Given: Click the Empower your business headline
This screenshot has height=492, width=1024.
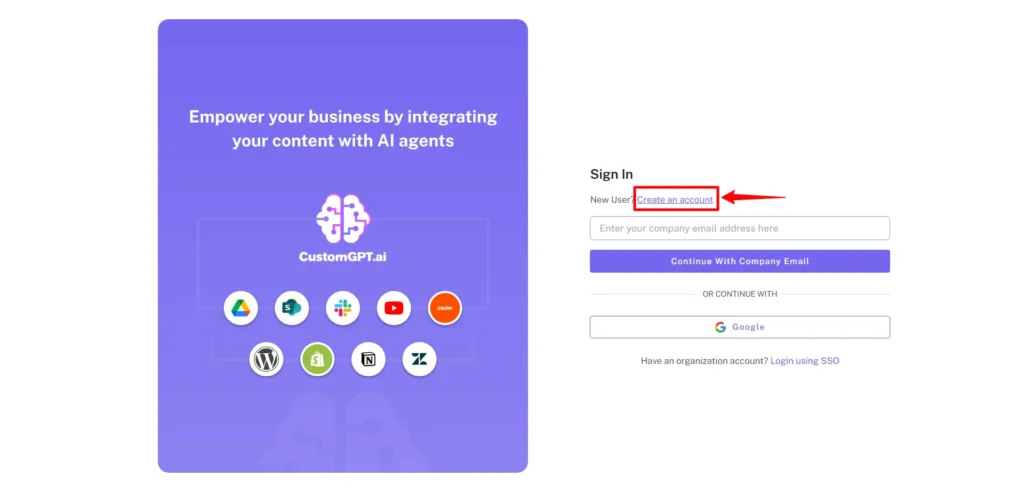Looking at the screenshot, I should (343, 129).
